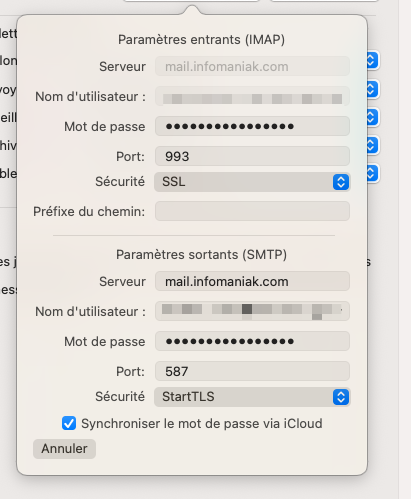Click the greyed-out IMAP Serveur field
This screenshot has height=499, width=411.
click(x=252, y=66)
